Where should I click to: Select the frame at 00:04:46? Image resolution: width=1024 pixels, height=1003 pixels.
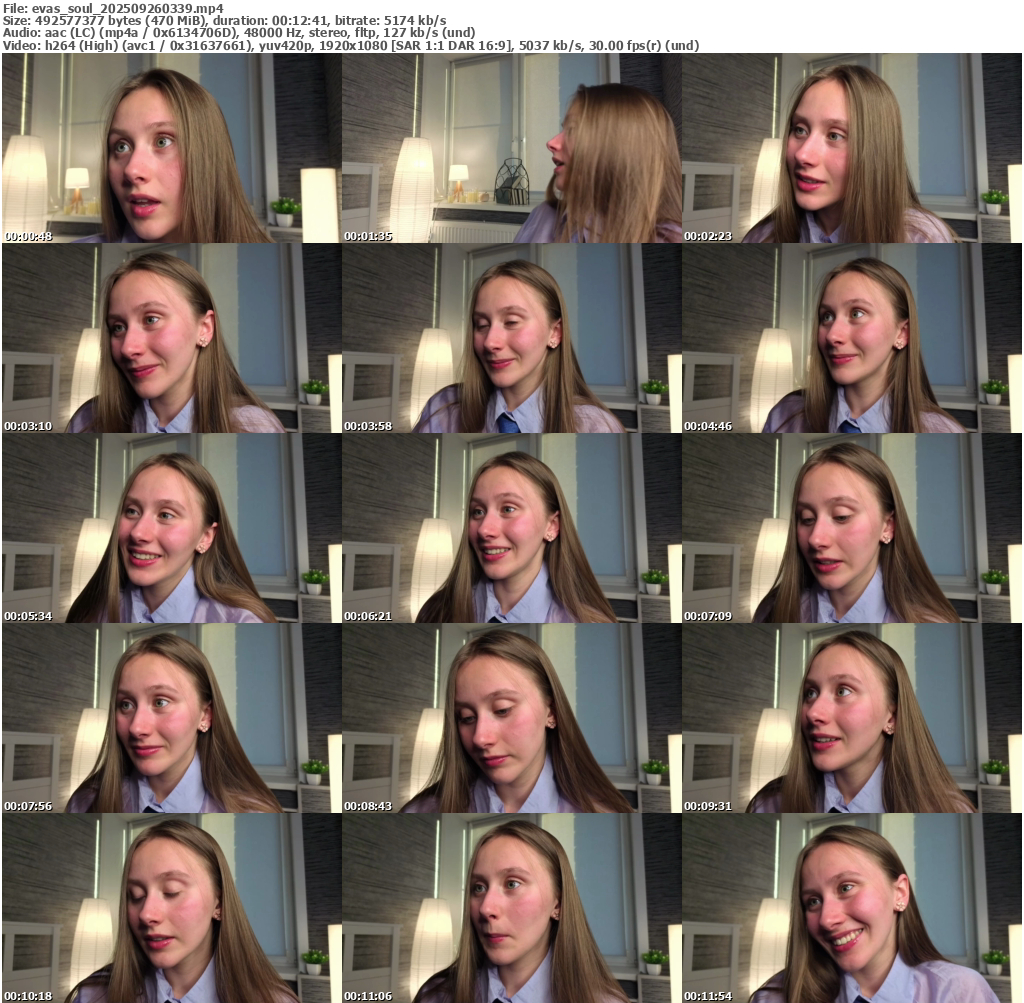(x=852, y=338)
